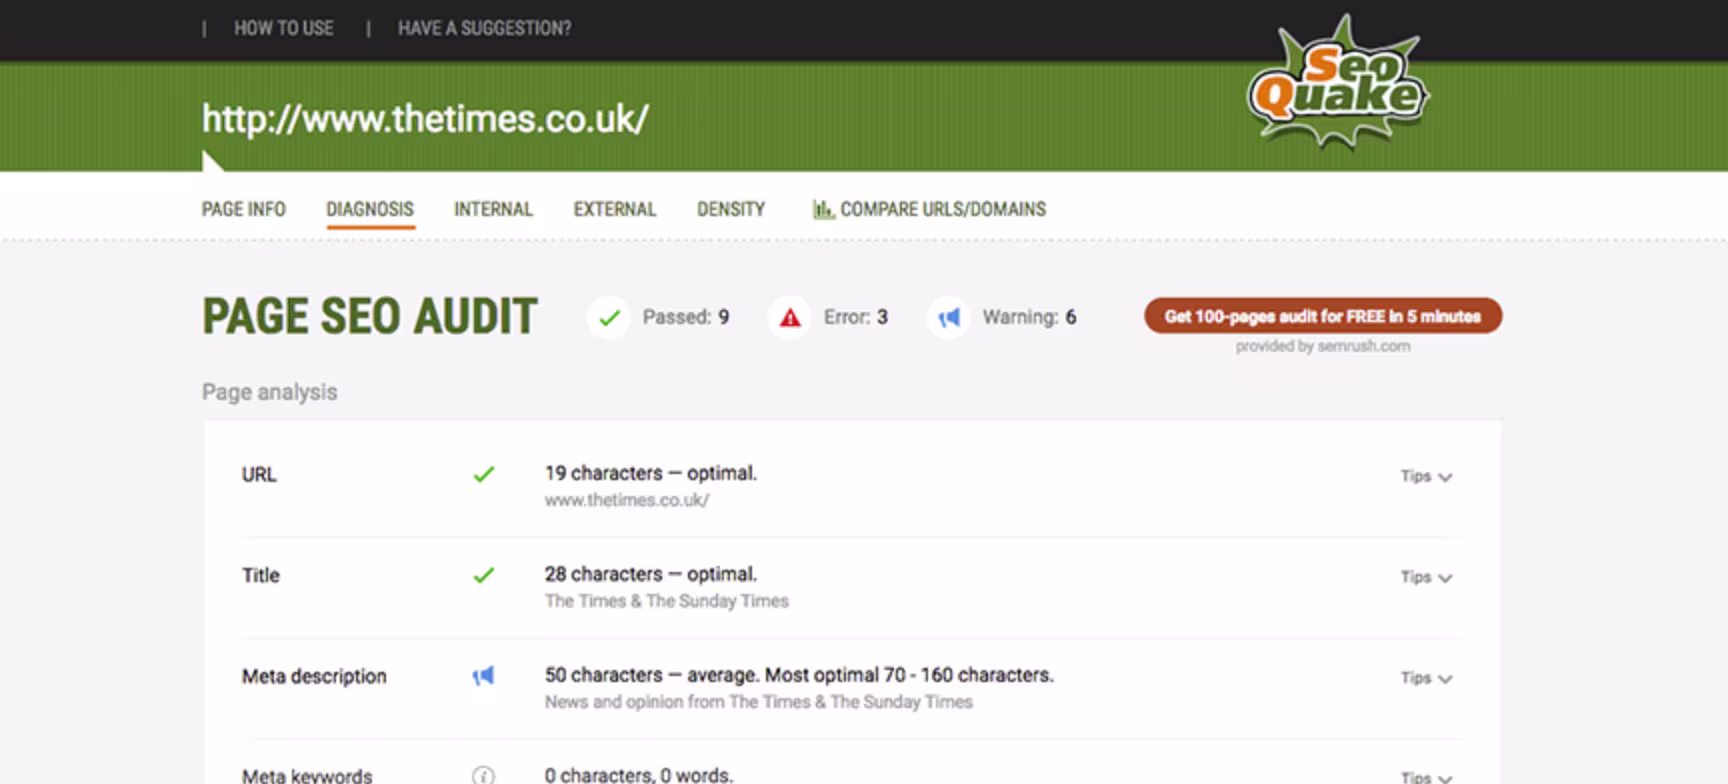Click the Error: 3 count

(856, 317)
